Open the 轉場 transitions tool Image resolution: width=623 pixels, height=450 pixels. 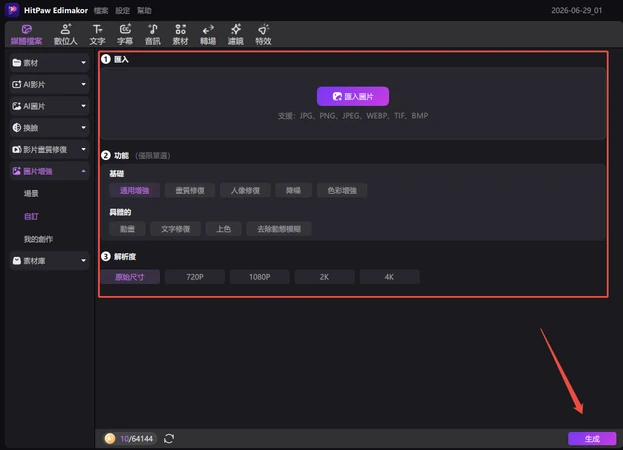208,35
